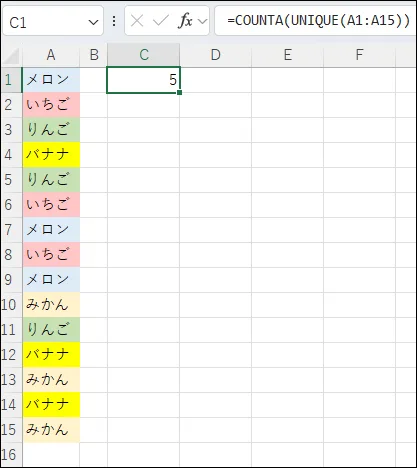Click cell A11 containing りんご

(x=51, y=330)
